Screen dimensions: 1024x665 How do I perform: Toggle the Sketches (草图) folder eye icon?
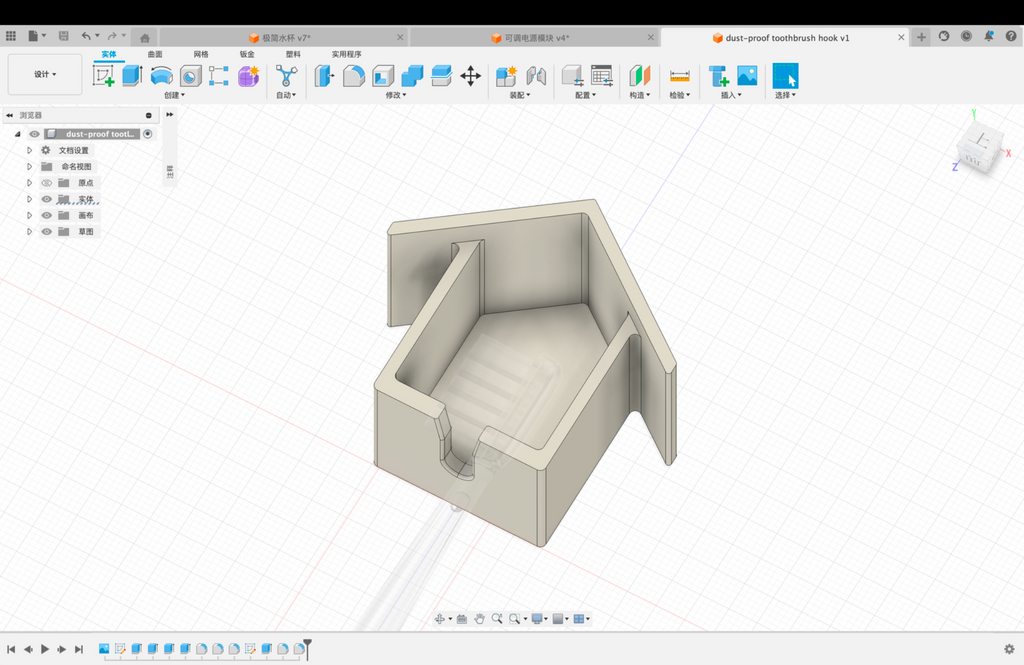[x=46, y=232]
